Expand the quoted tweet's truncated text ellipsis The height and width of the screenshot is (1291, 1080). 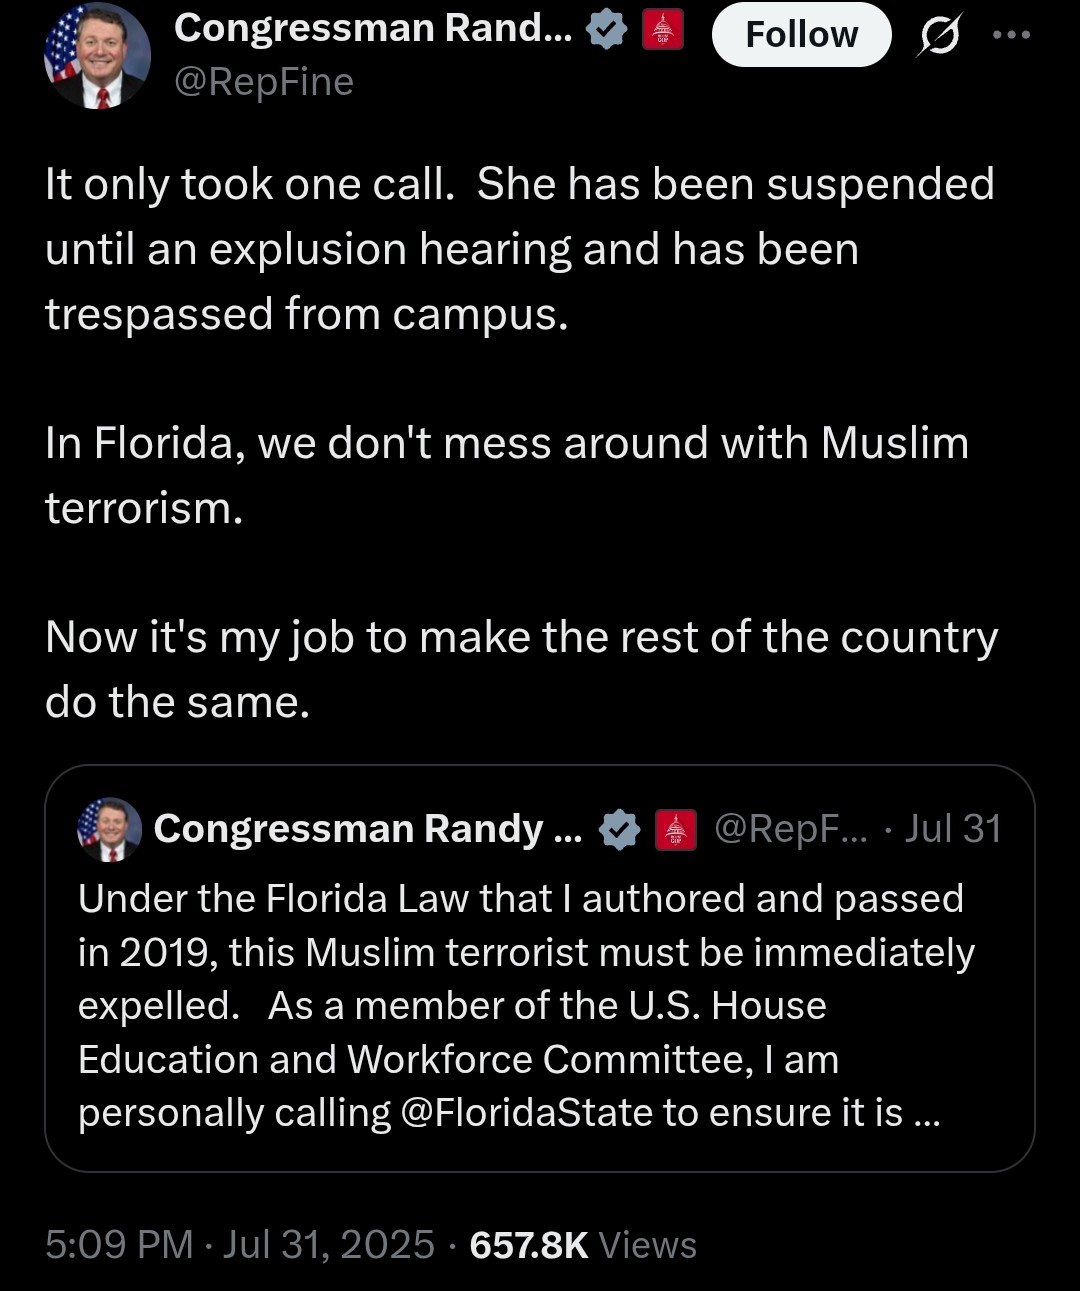[927, 1114]
